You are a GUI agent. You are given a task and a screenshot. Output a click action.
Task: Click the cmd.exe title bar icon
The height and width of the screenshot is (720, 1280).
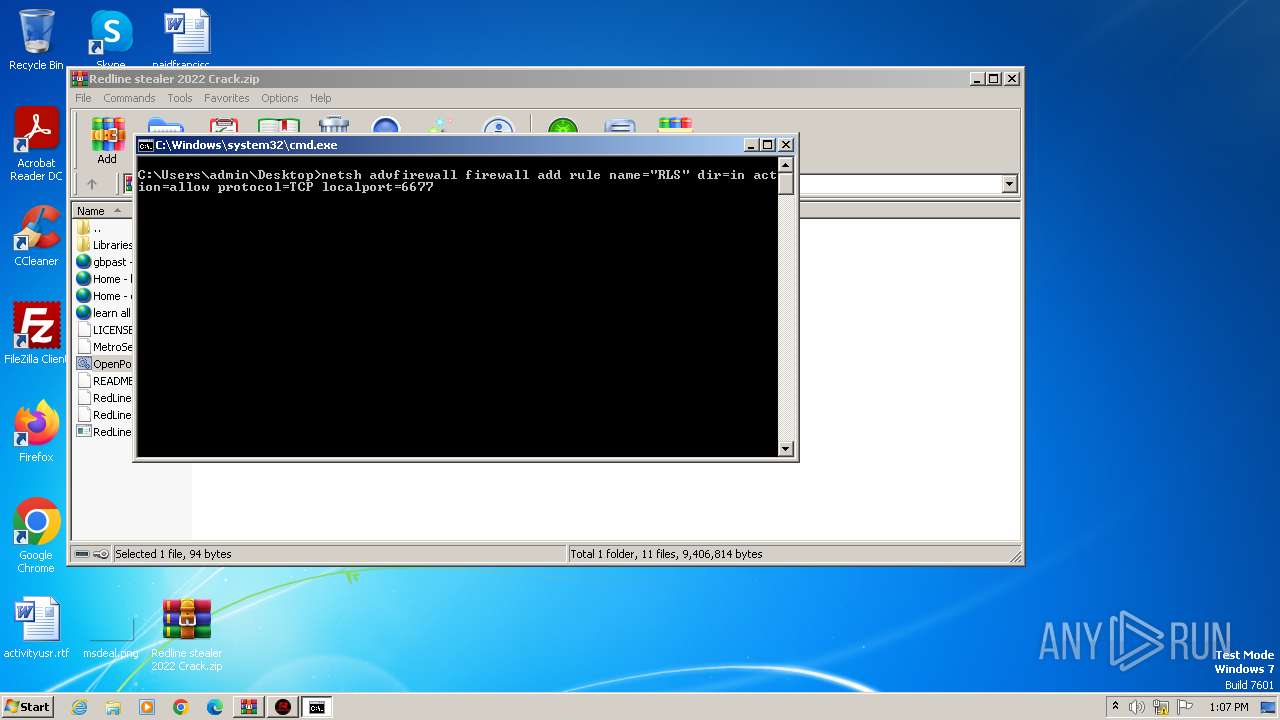pos(145,145)
